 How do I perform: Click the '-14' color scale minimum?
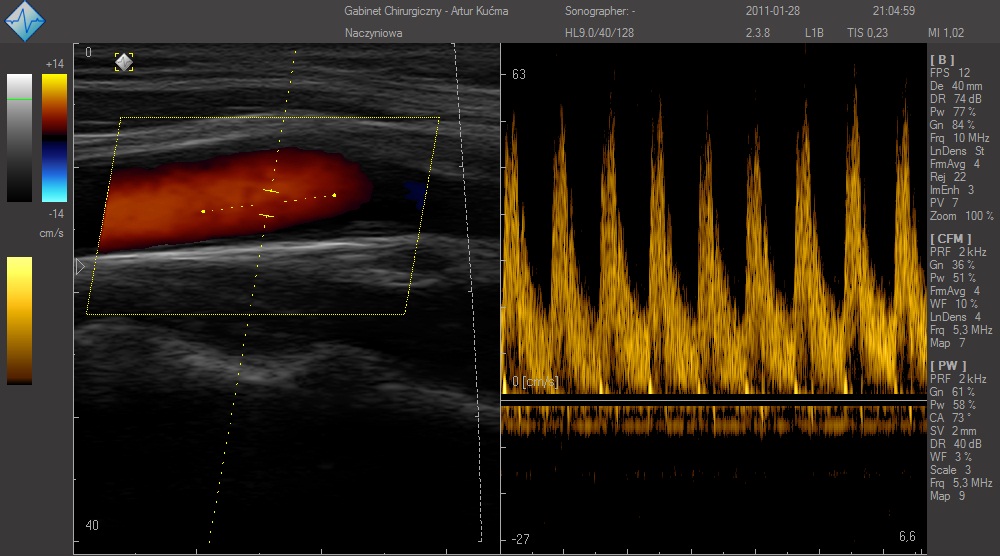56,214
